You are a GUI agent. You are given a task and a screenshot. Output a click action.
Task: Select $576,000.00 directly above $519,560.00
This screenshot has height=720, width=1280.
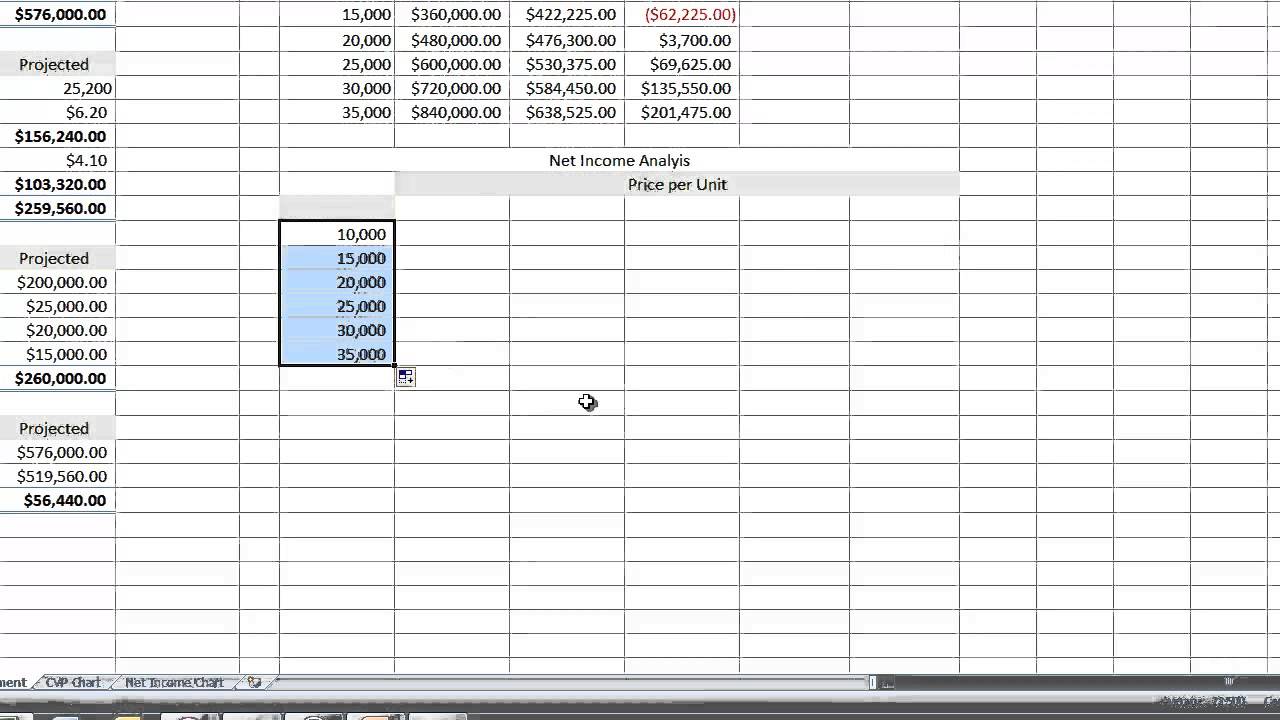pyautogui.click(x=57, y=452)
